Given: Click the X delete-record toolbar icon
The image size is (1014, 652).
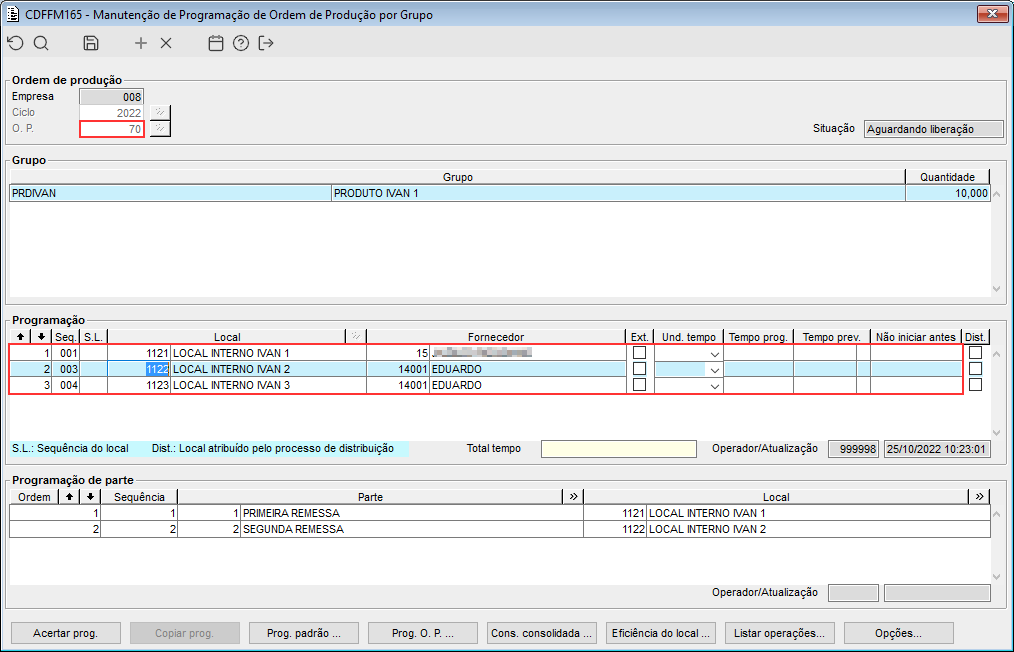Looking at the screenshot, I should [166, 43].
